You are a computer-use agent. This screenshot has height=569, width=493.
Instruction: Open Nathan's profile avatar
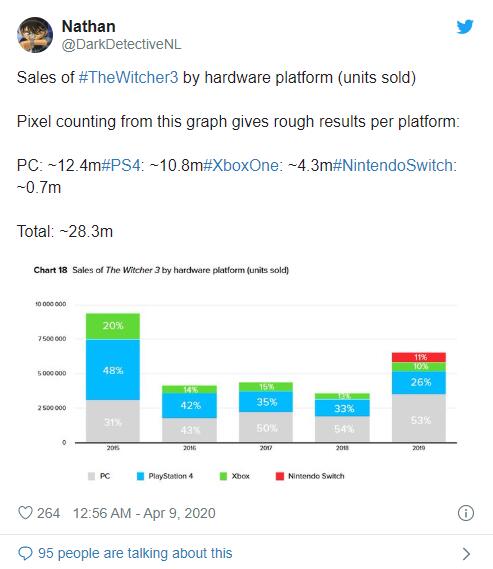click(x=35, y=35)
